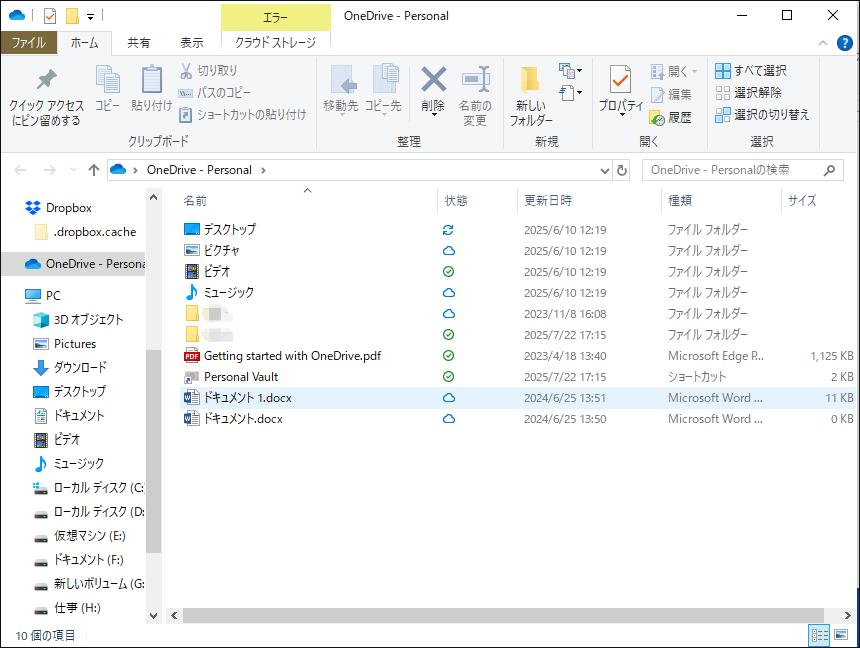Viewport: 860px width, 648px height.
Task: Open the ファイル tab
Action: (x=29, y=42)
